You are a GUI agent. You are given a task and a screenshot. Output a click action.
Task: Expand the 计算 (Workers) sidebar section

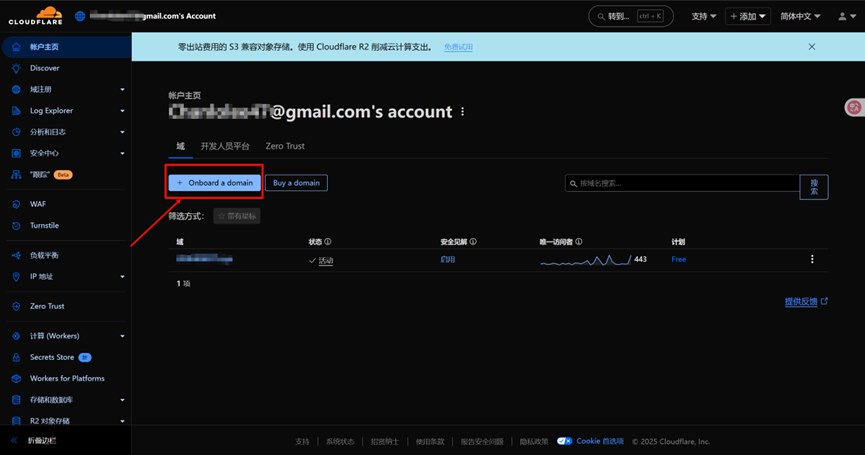pyautogui.click(x=122, y=336)
